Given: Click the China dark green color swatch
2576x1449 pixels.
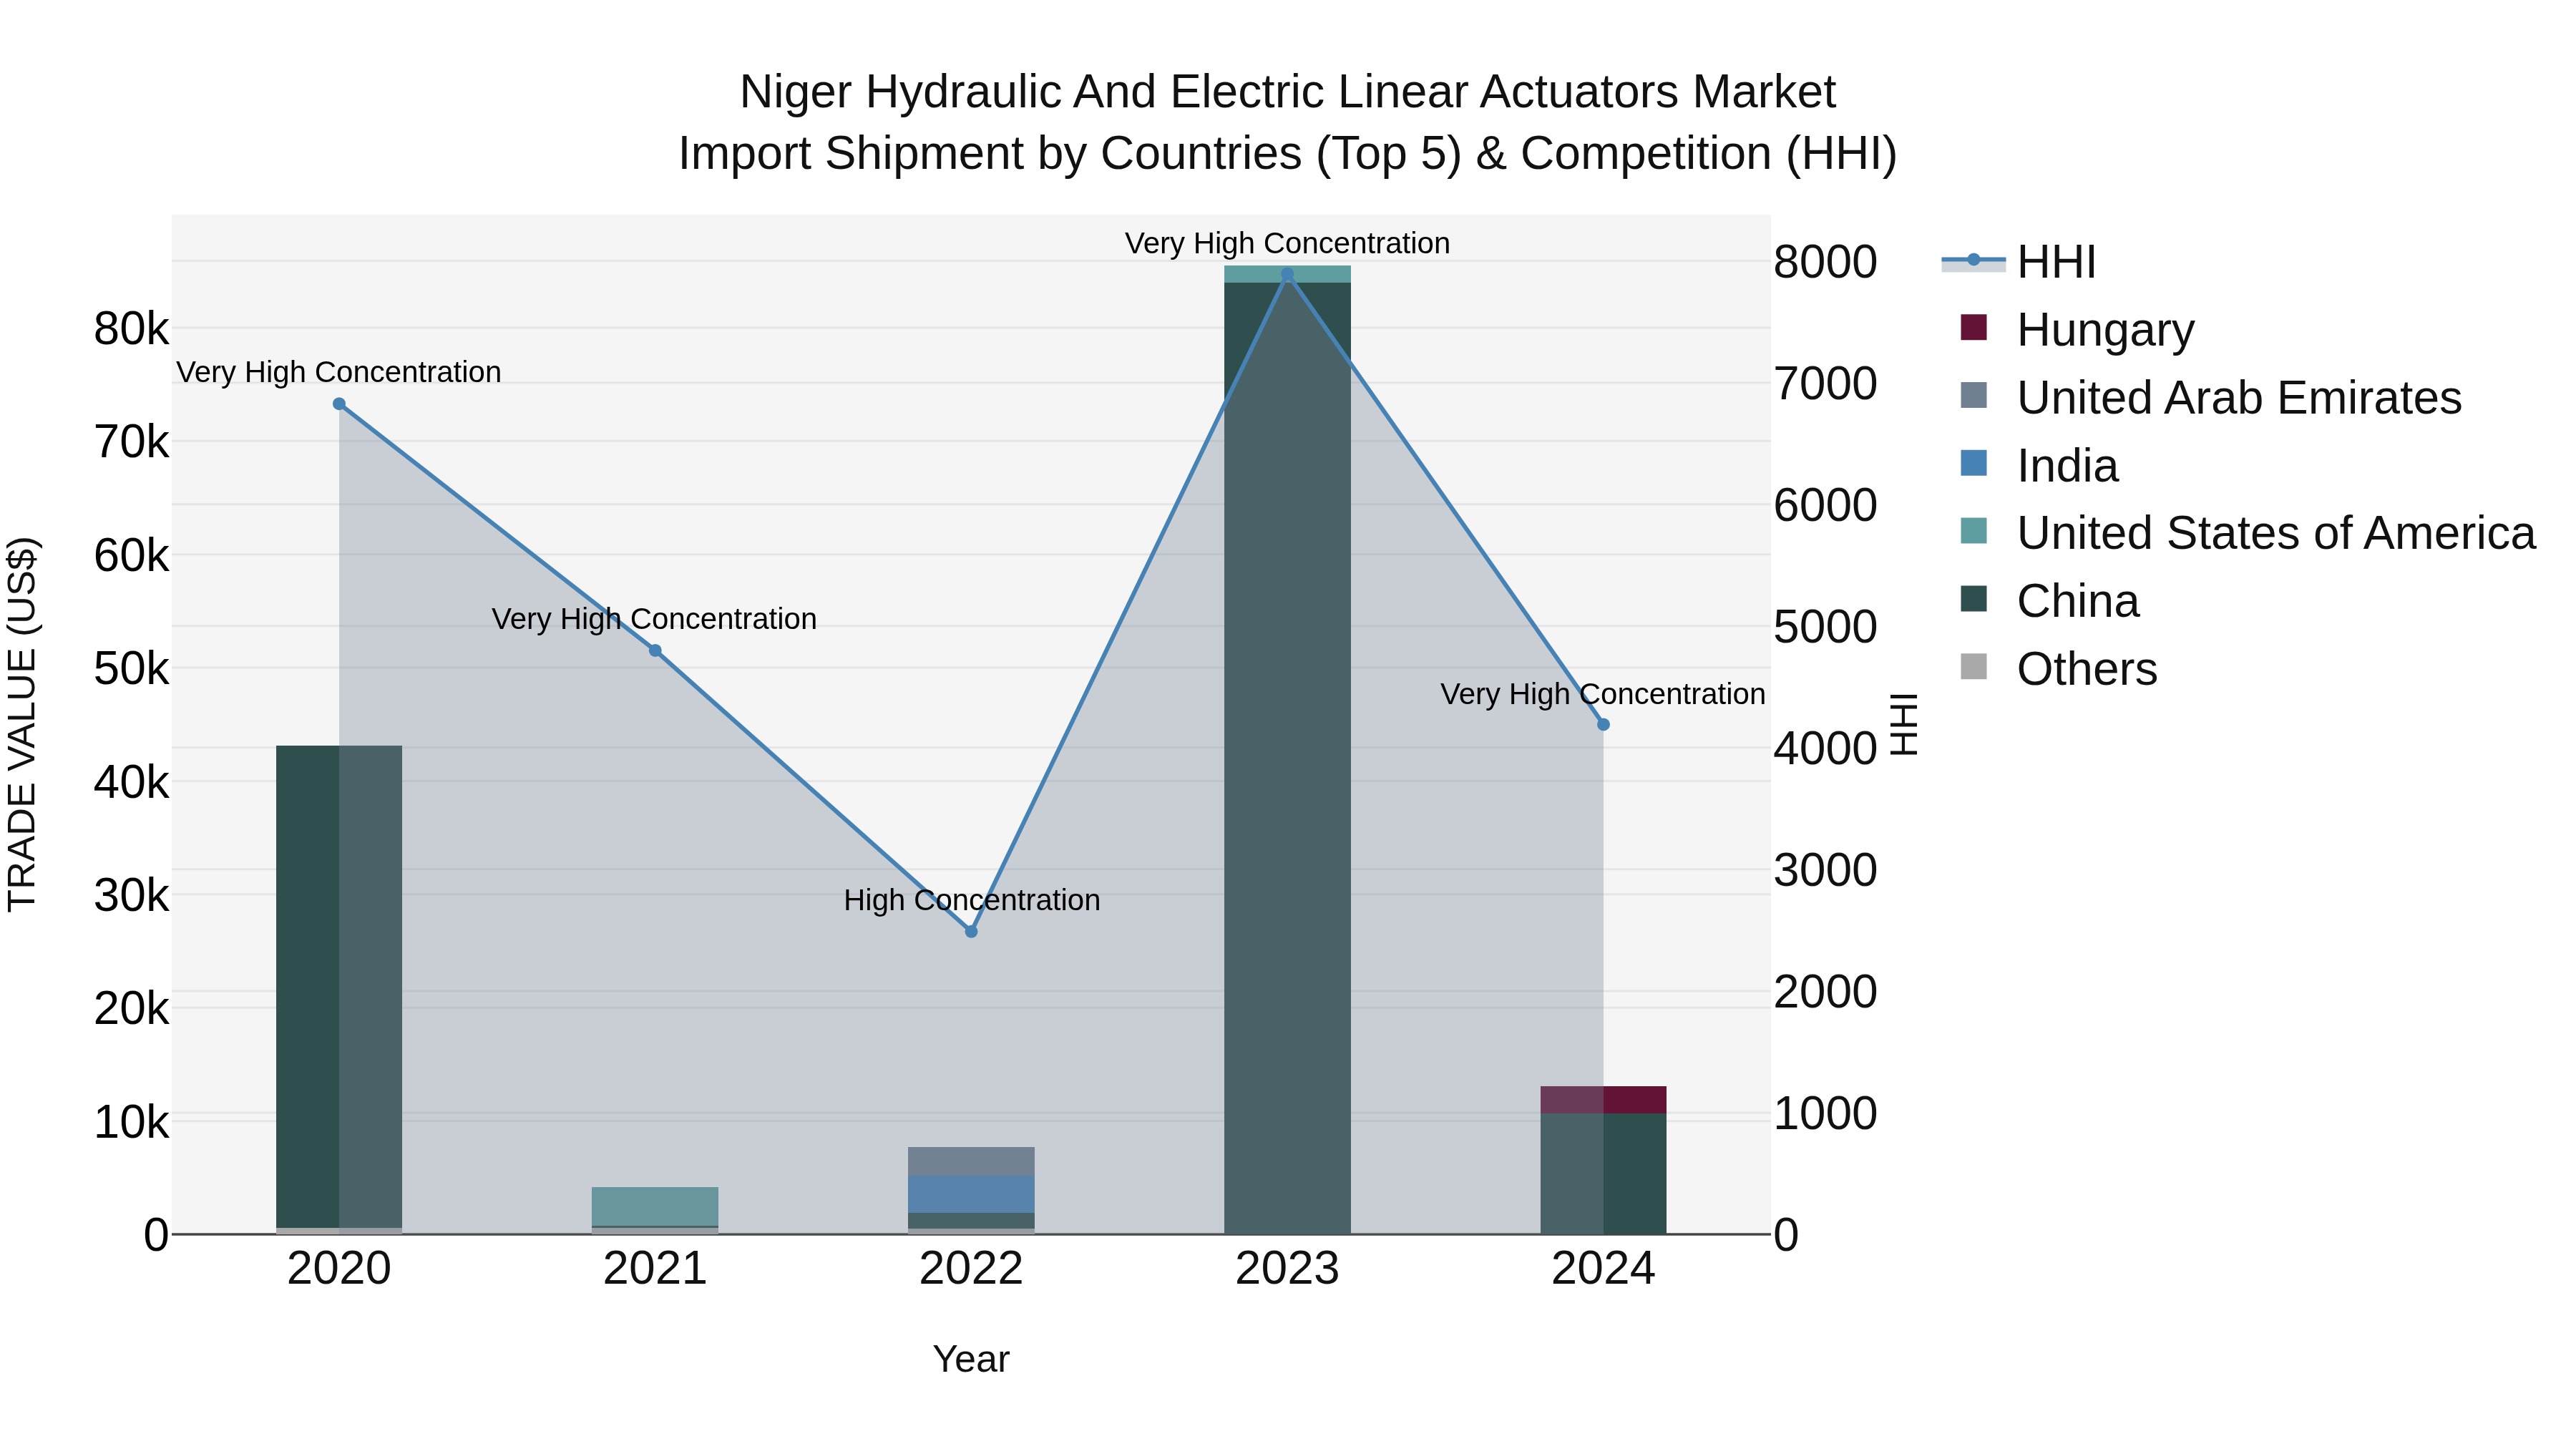Looking at the screenshot, I should (x=1974, y=599).
